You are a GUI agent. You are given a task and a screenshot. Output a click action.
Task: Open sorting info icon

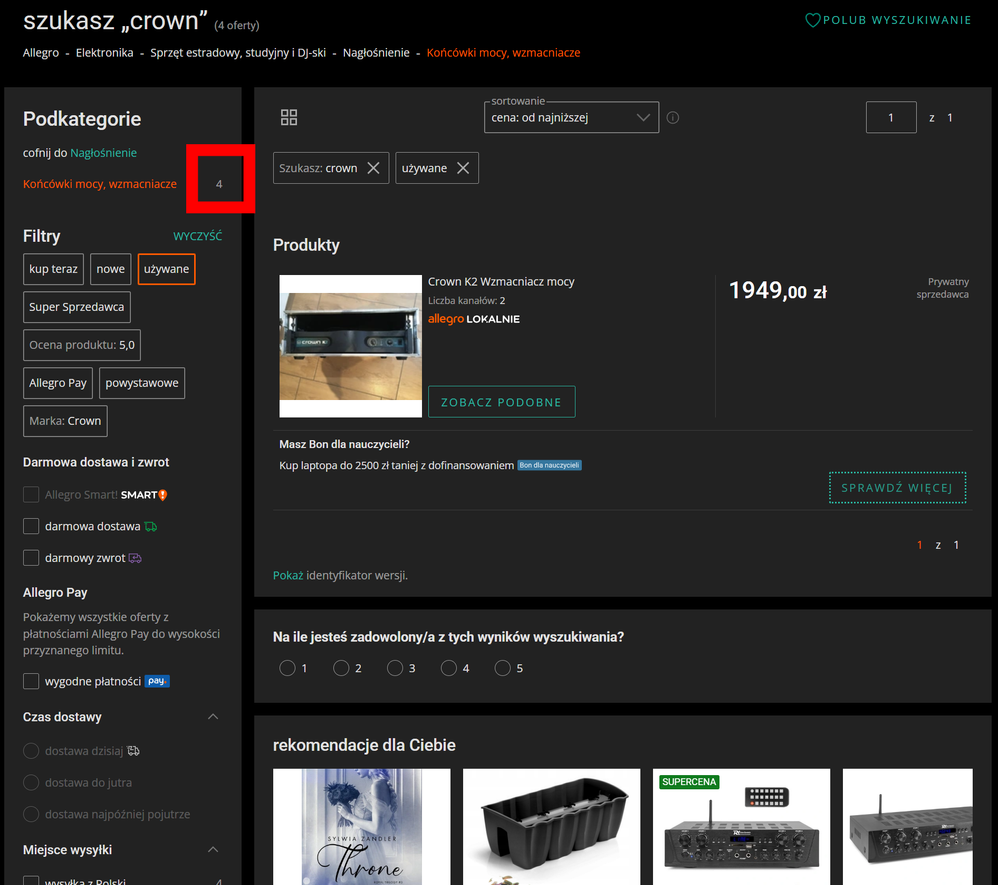(x=673, y=118)
